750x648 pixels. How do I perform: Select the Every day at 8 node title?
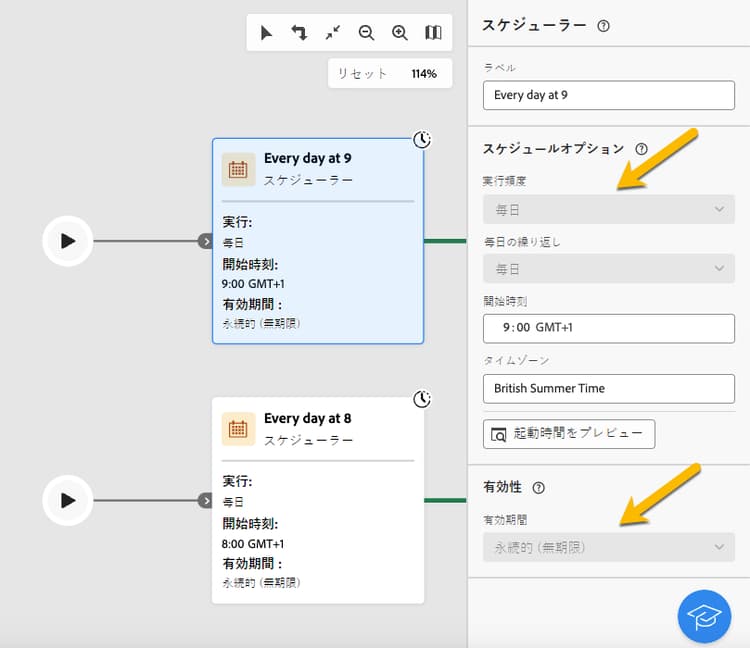point(308,418)
